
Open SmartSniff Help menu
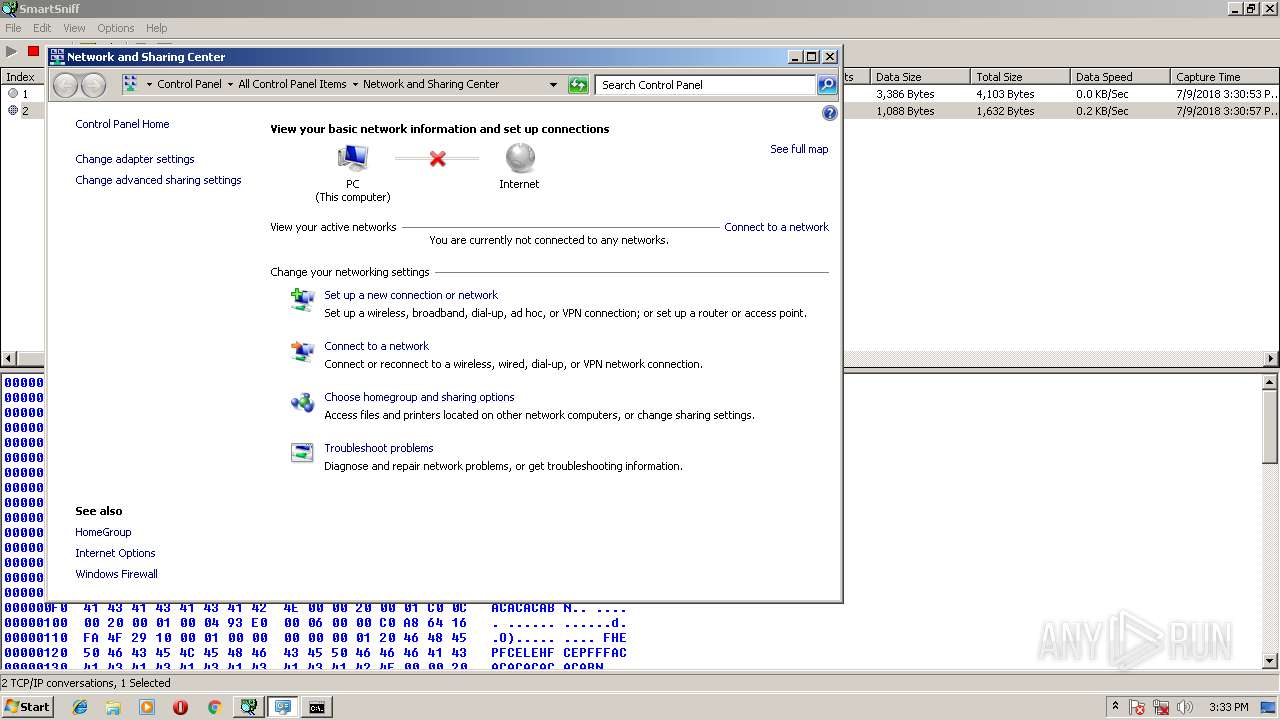(156, 28)
